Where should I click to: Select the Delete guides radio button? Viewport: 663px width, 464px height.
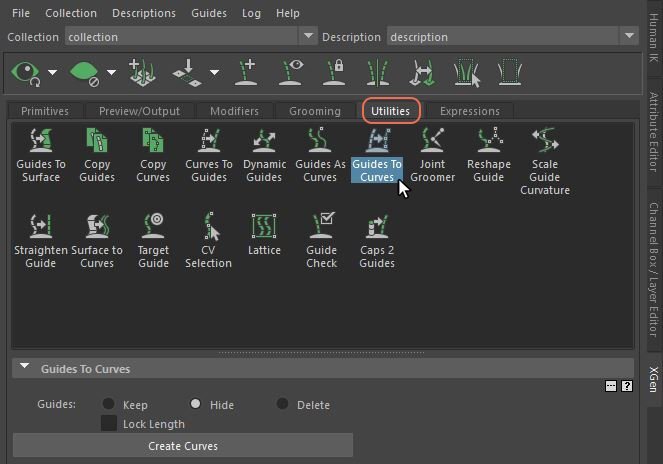pos(283,404)
